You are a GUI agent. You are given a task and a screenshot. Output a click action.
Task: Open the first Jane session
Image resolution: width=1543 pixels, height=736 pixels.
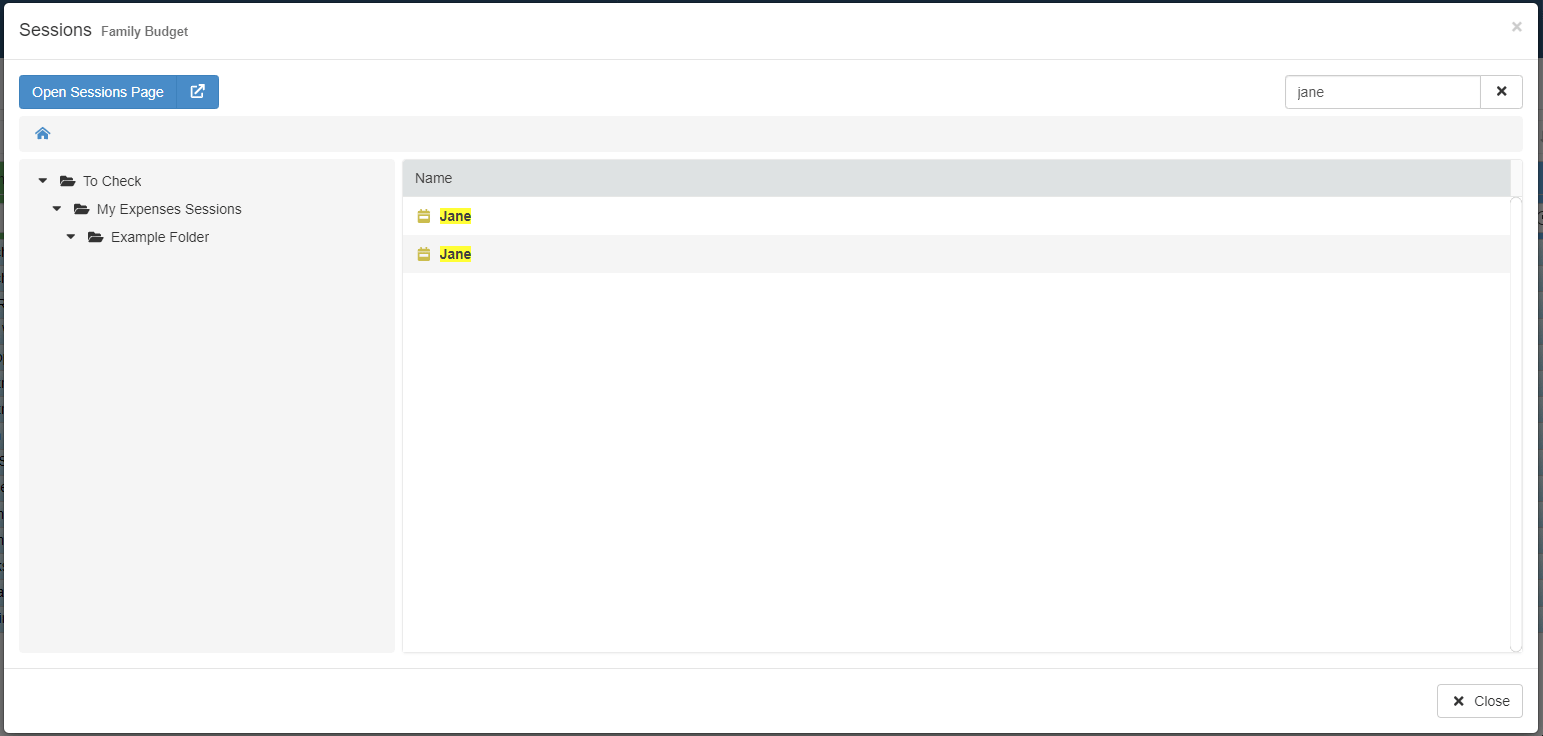point(455,216)
